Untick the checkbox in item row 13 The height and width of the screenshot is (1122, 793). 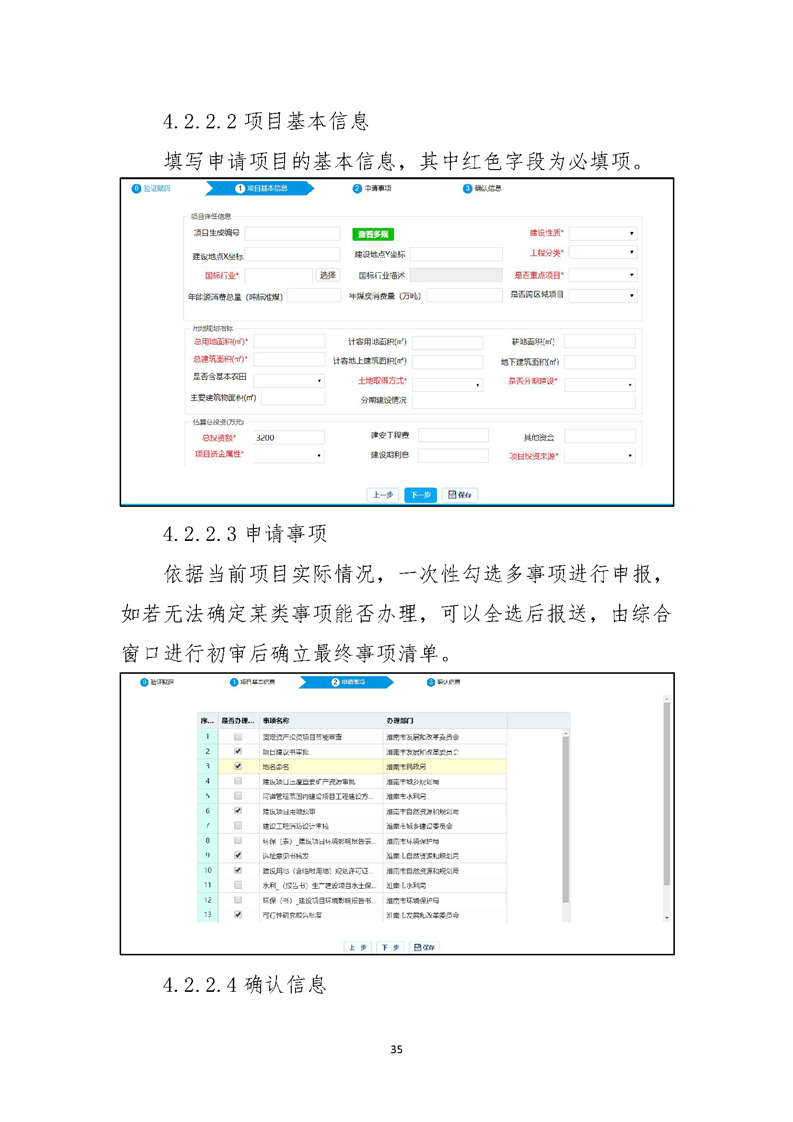pyautogui.click(x=238, y=914)
